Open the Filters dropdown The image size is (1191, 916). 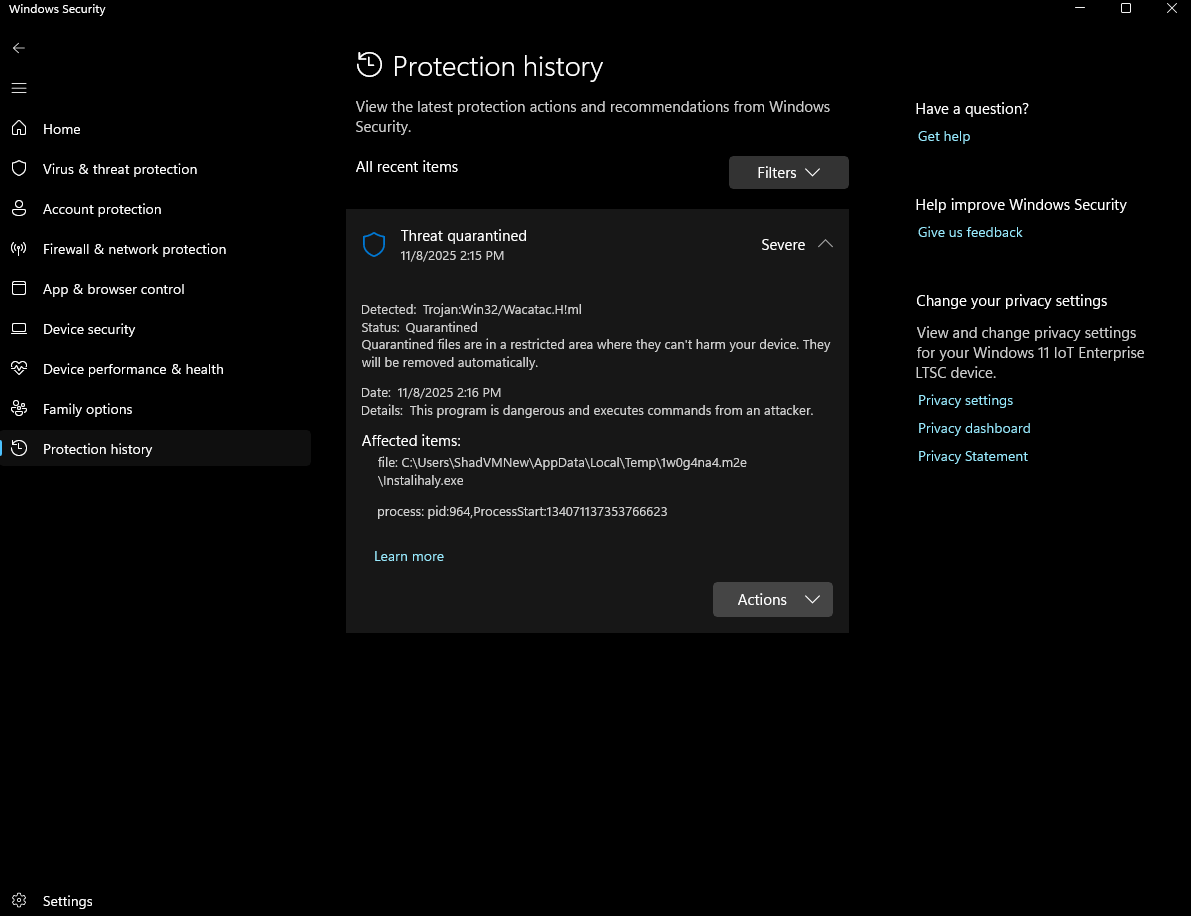coord(788,173)
